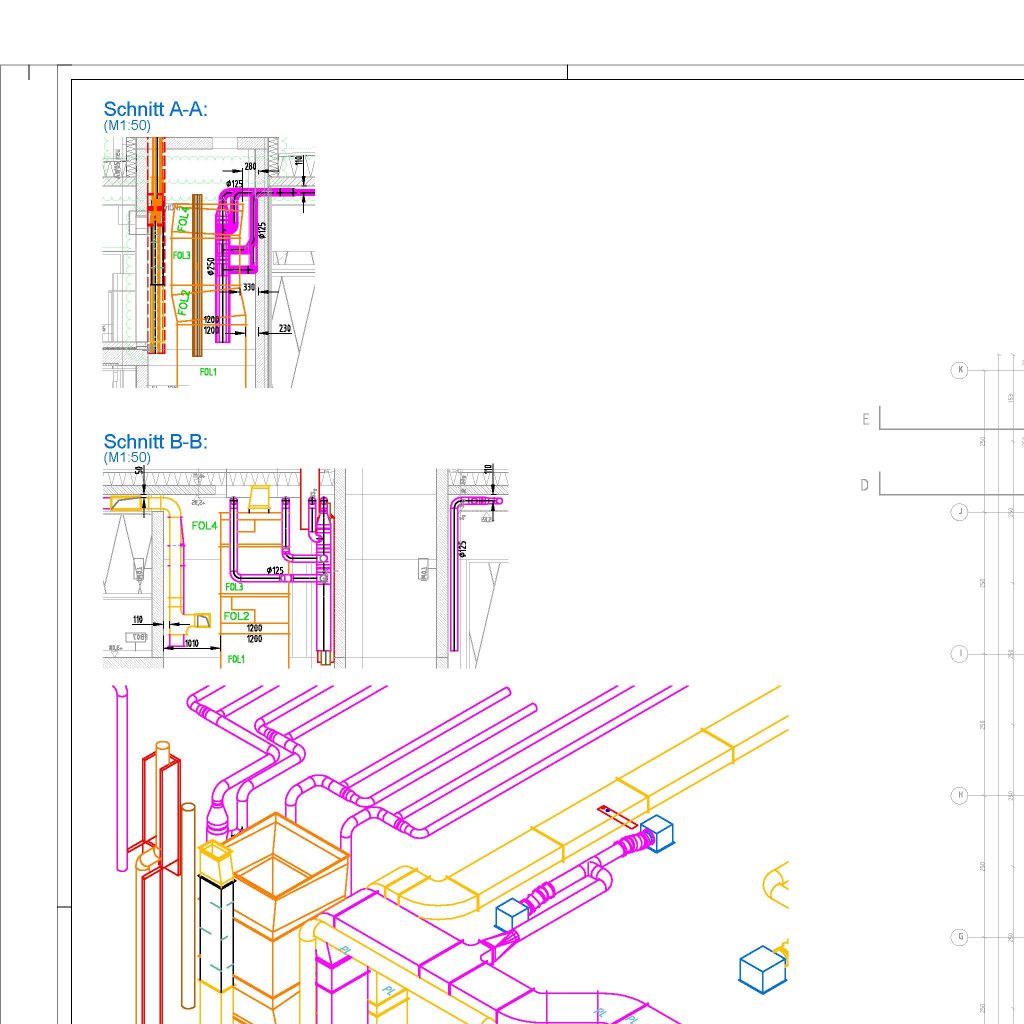This screenshot has height=1024, width=1024.
Task: Select grid axis bubble G
Action: 959,937
